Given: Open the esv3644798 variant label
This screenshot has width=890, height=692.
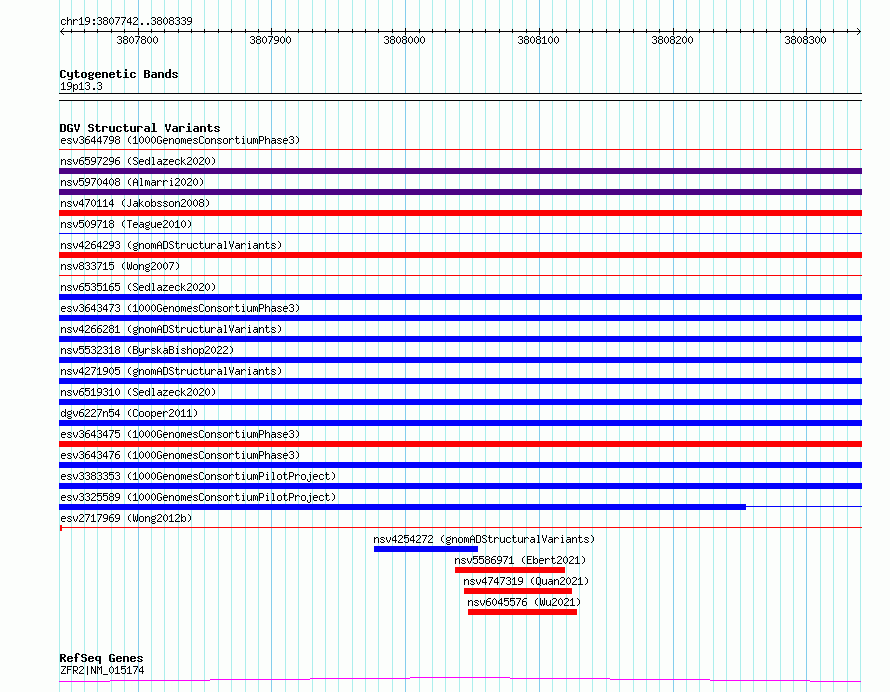Looking at the screenshot, I should tap(179, 140).
